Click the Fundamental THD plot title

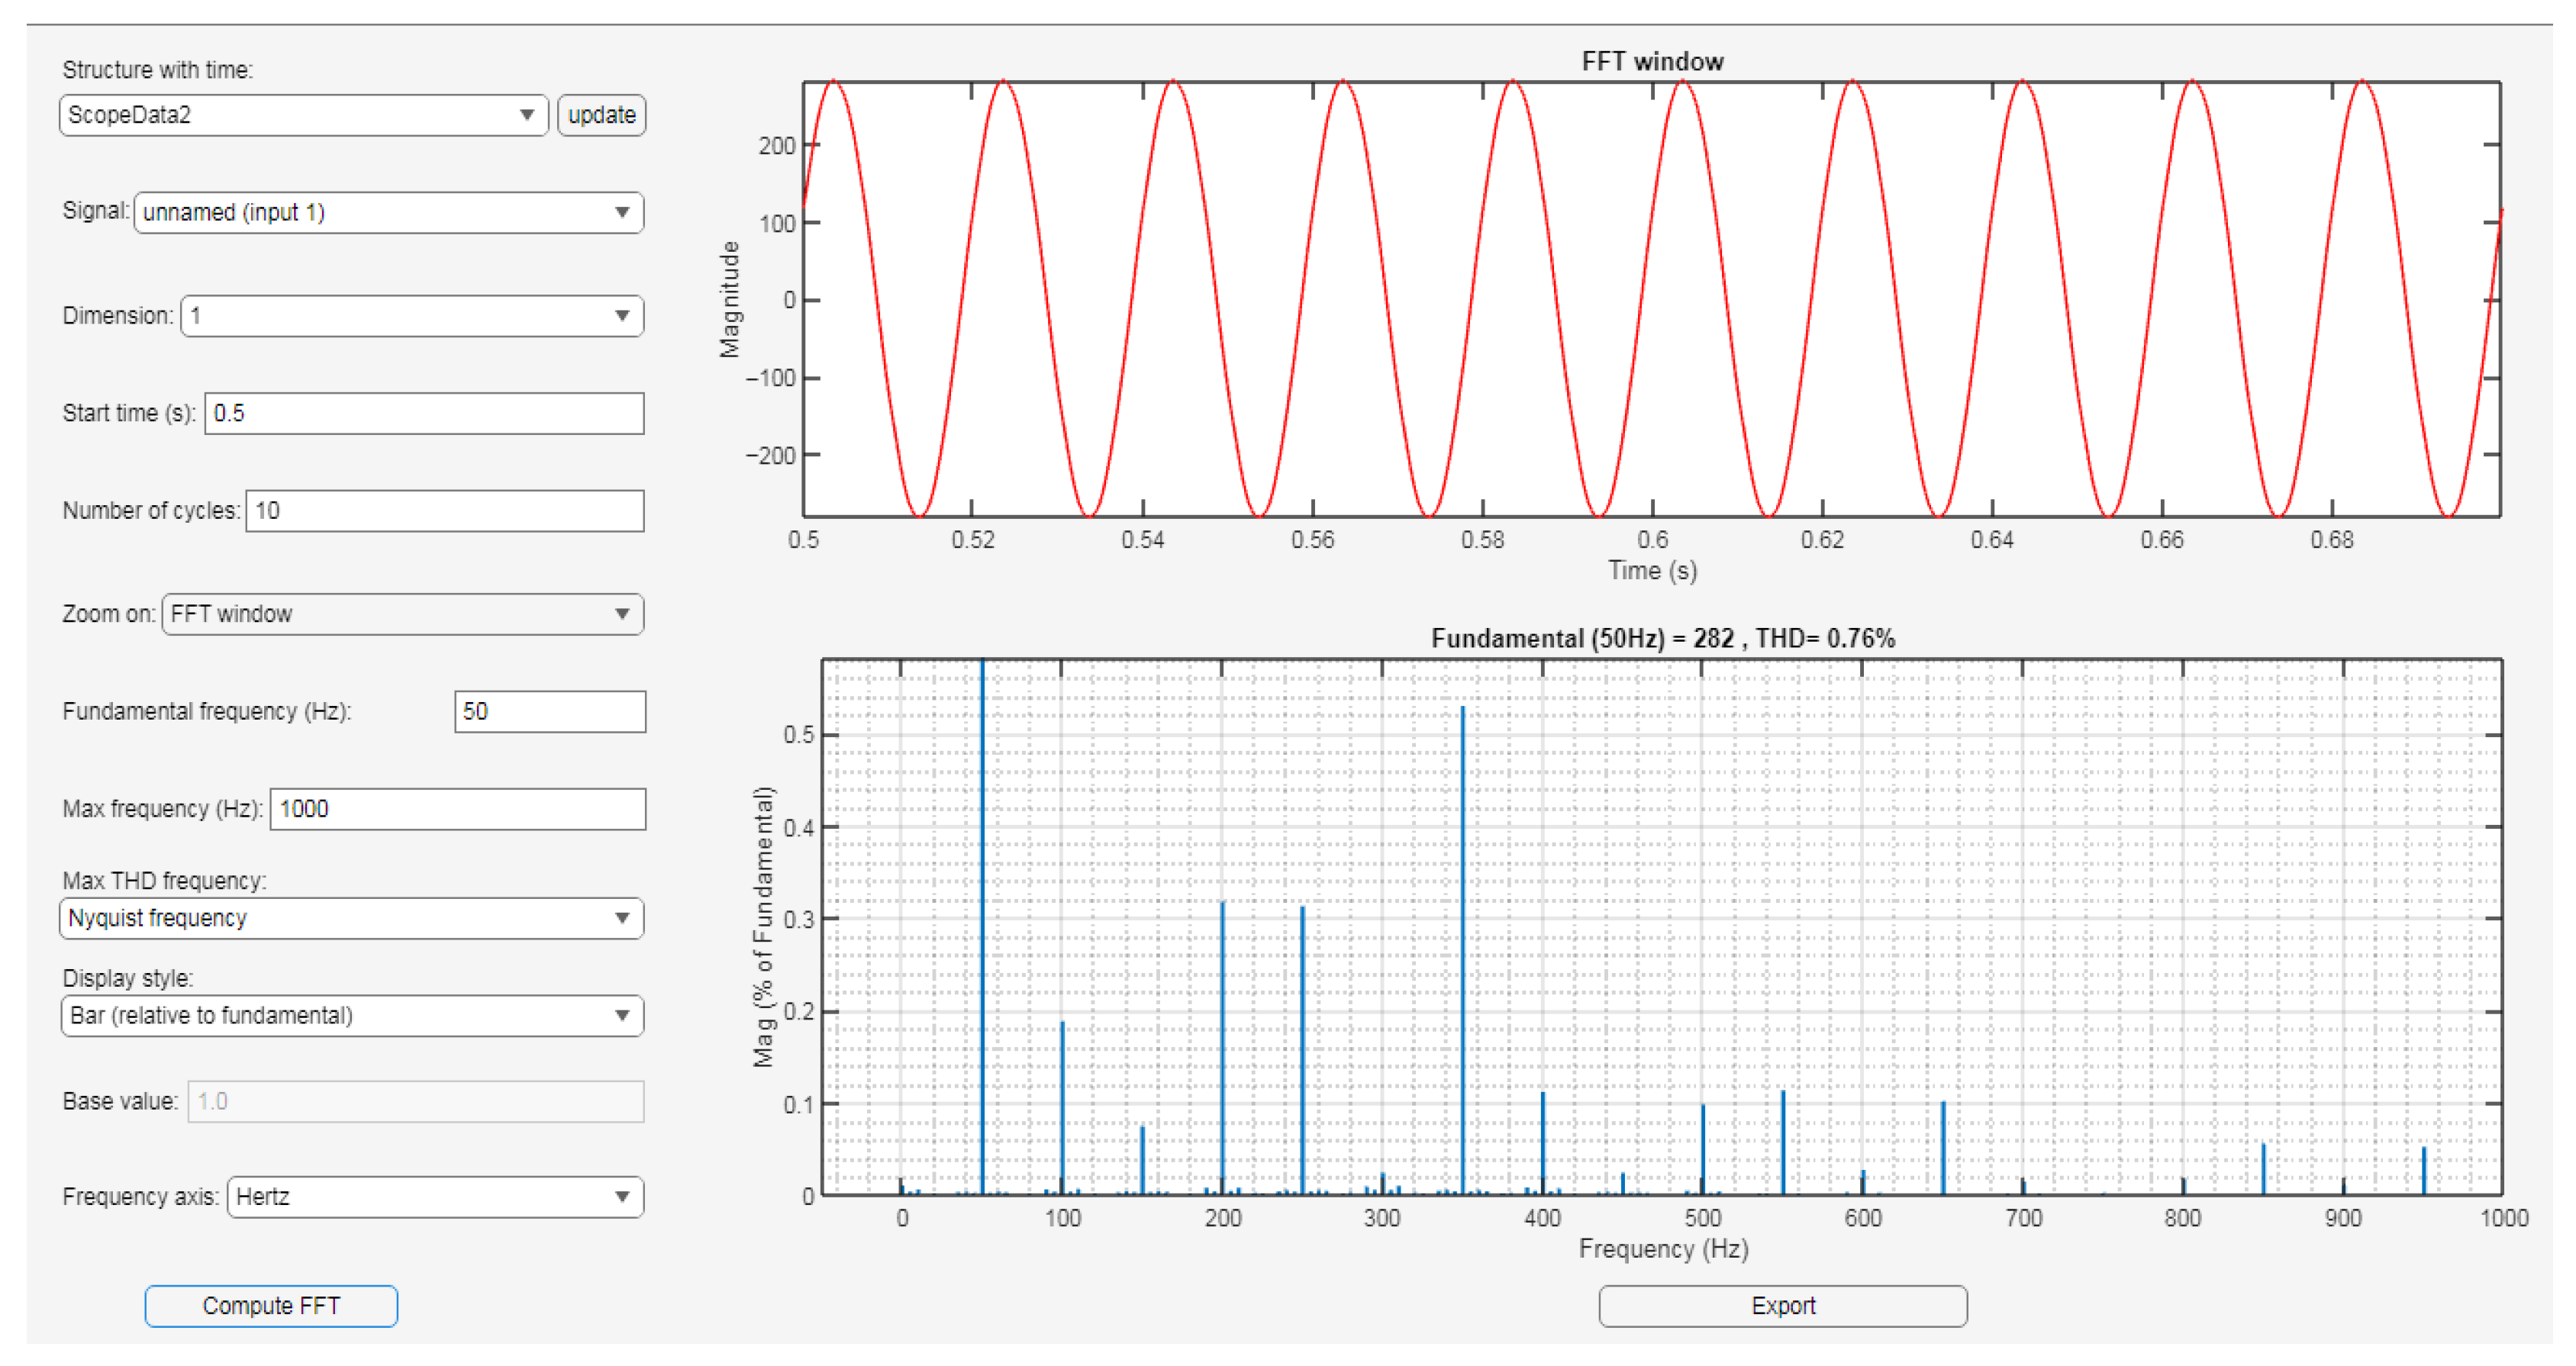[x=1662, y=638]
